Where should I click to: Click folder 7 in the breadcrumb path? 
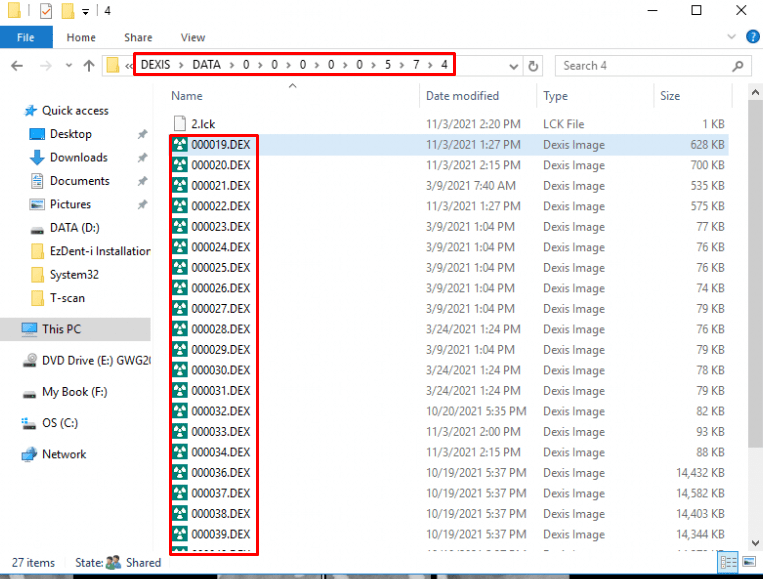[416, 65]
